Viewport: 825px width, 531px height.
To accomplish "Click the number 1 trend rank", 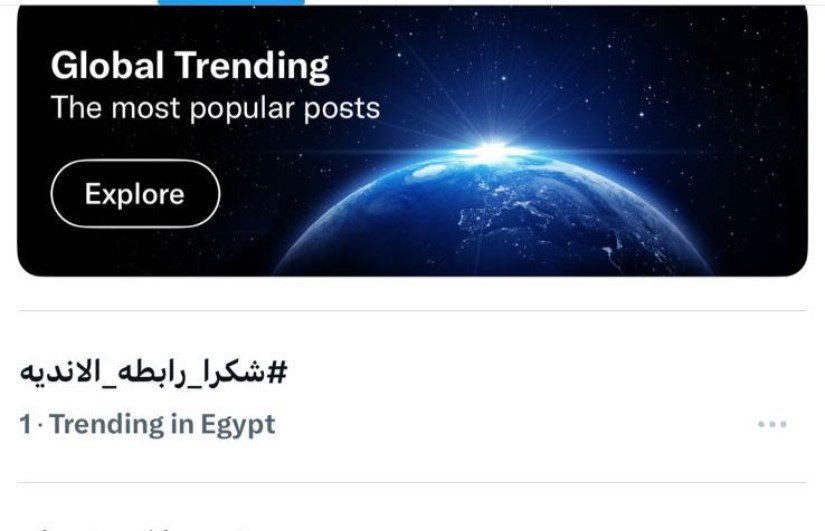I will click(x=24, y=425).
